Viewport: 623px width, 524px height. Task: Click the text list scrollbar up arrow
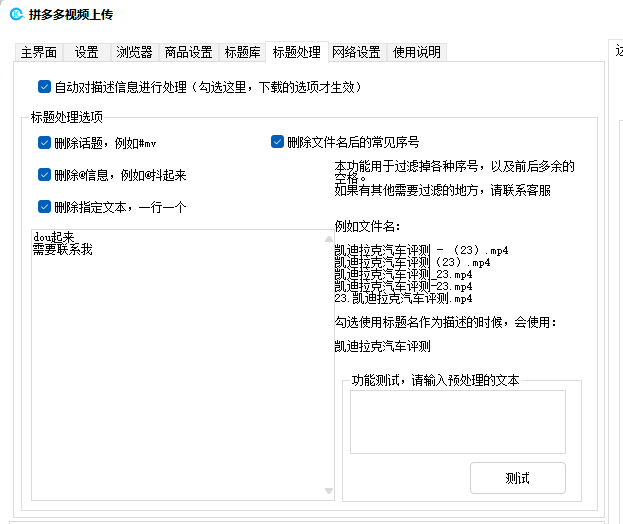pos(329,238)
